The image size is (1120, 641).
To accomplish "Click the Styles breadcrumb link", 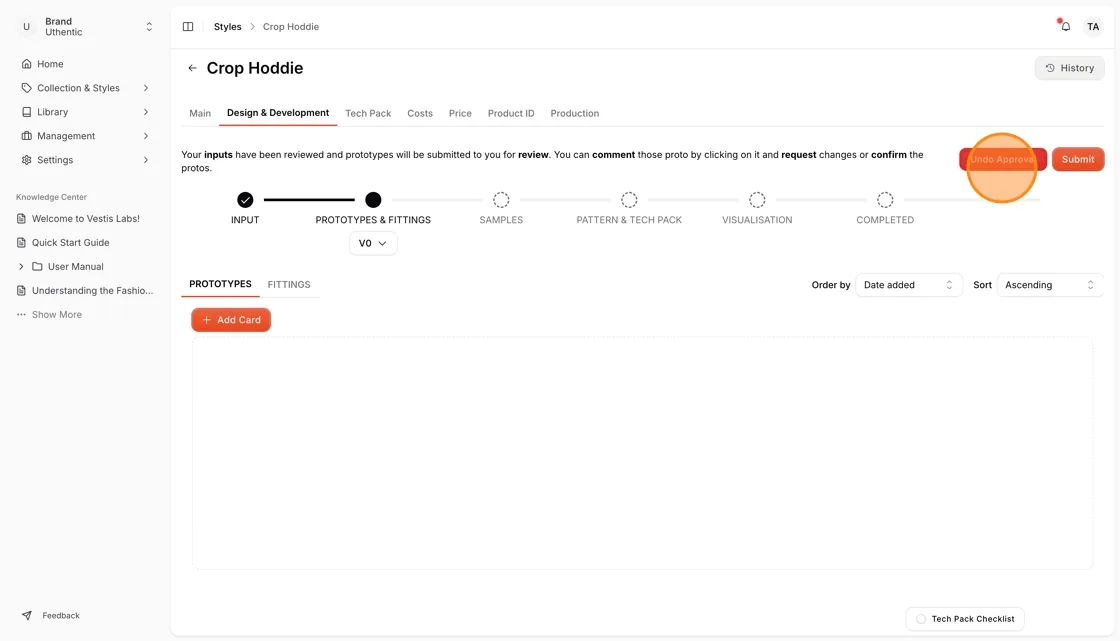I will 227,26.
